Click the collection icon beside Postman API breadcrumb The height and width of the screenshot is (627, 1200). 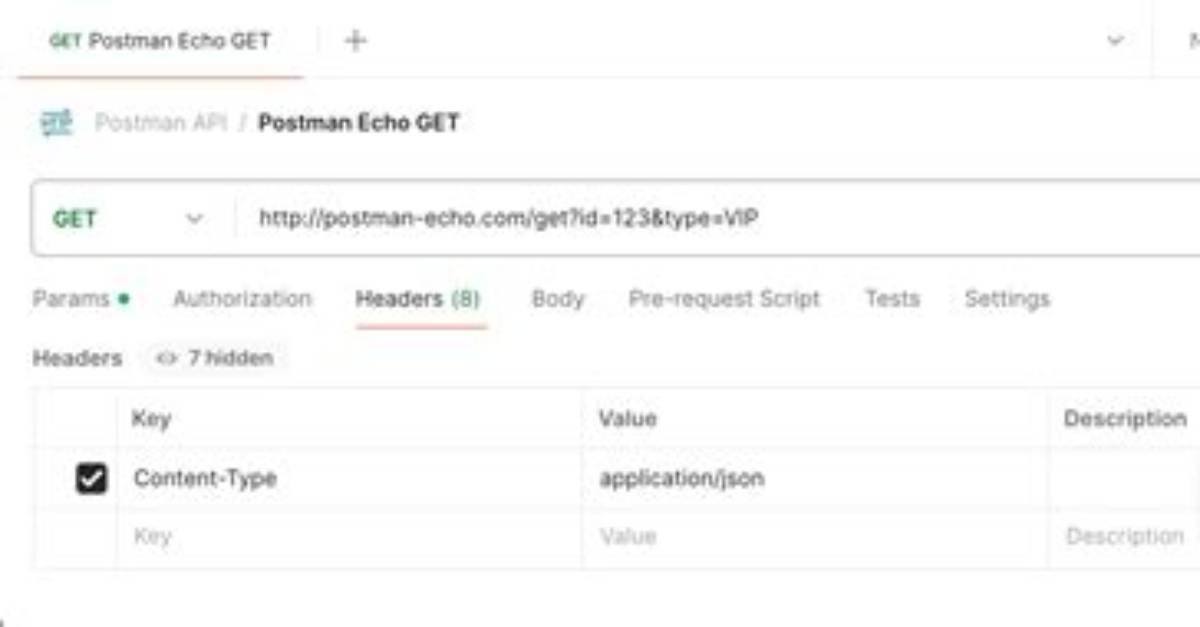point(56,123)
